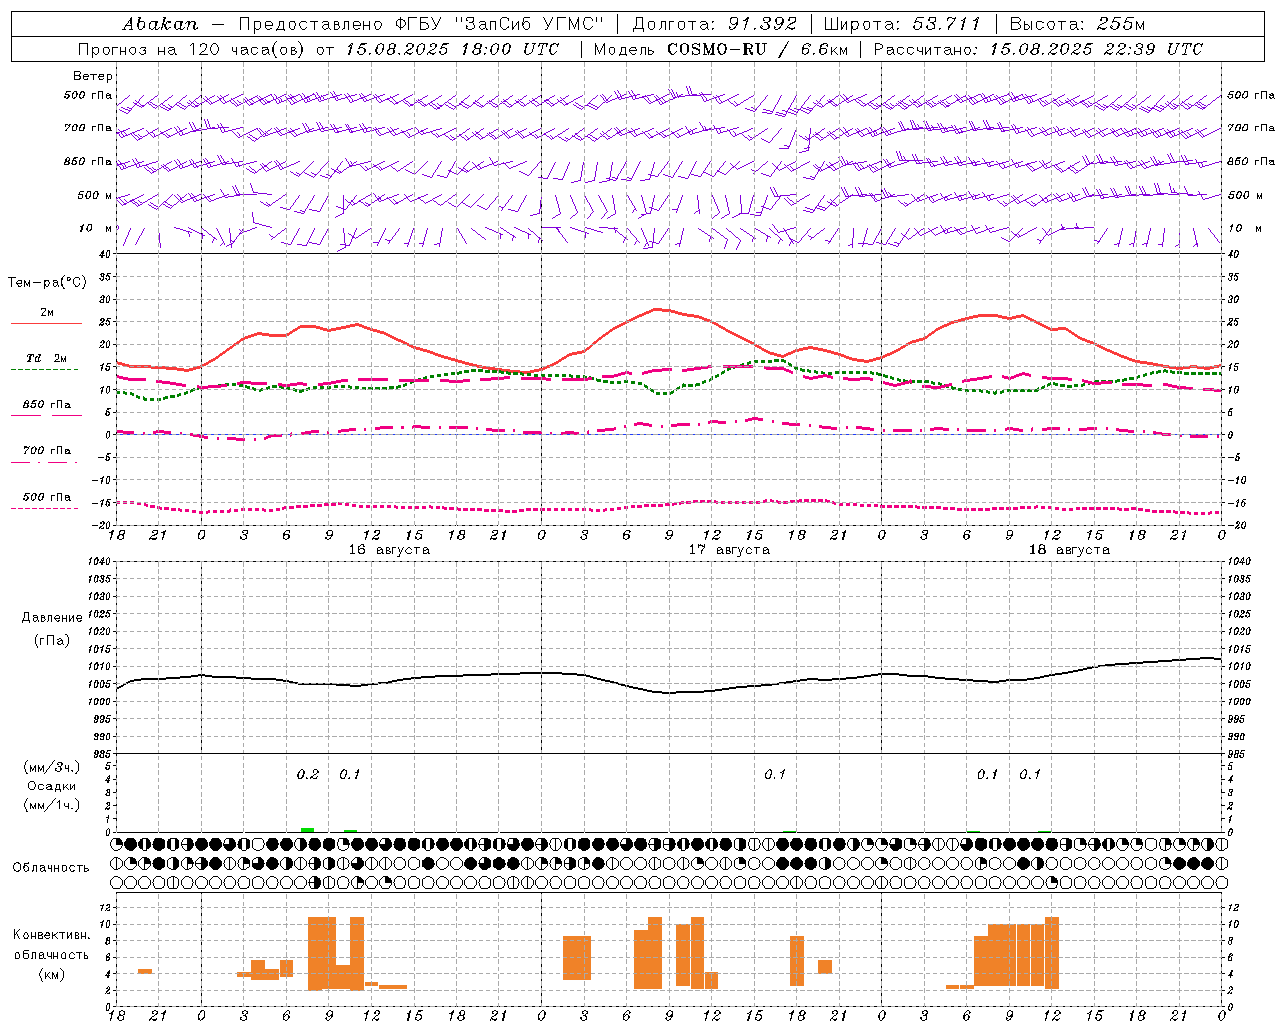This screenshot has width=1280, height=1024.
Task: Click the "18 августа" date label
Action: [x=1069, y=550]
